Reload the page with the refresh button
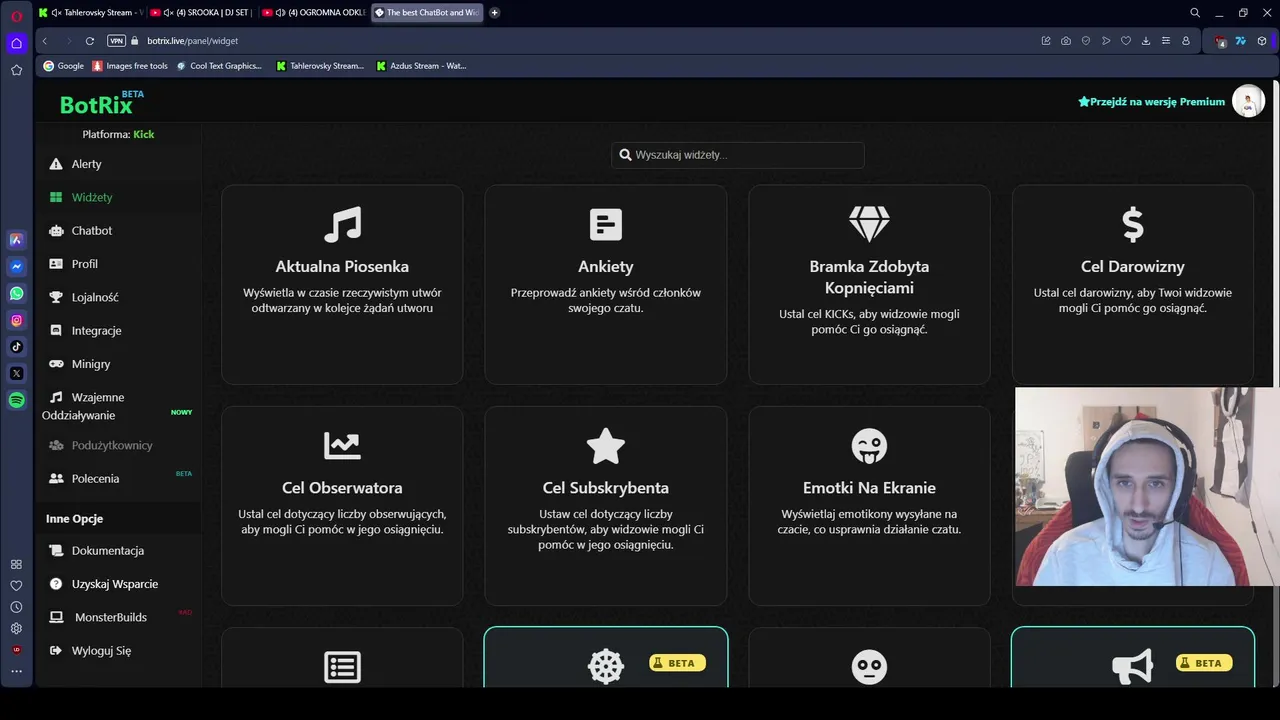The image size is (1280, 720). click(90, 41)
